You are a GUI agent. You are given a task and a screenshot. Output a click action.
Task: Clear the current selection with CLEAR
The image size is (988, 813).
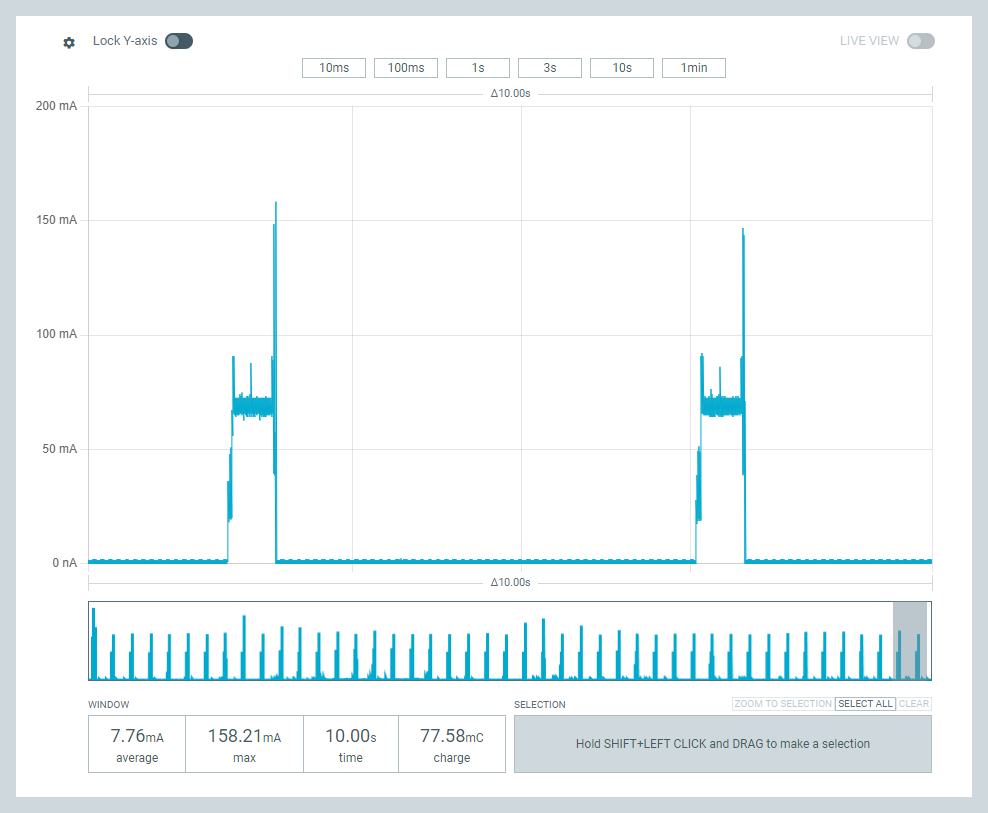[914, 704]
